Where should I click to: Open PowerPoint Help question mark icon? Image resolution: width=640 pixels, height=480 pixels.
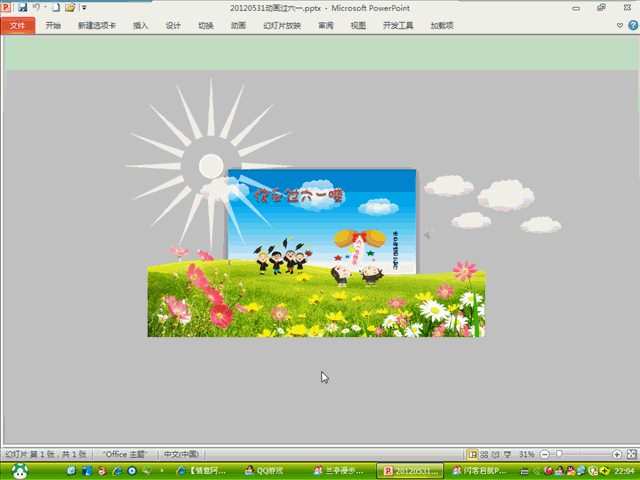click(x=633, y=25)
